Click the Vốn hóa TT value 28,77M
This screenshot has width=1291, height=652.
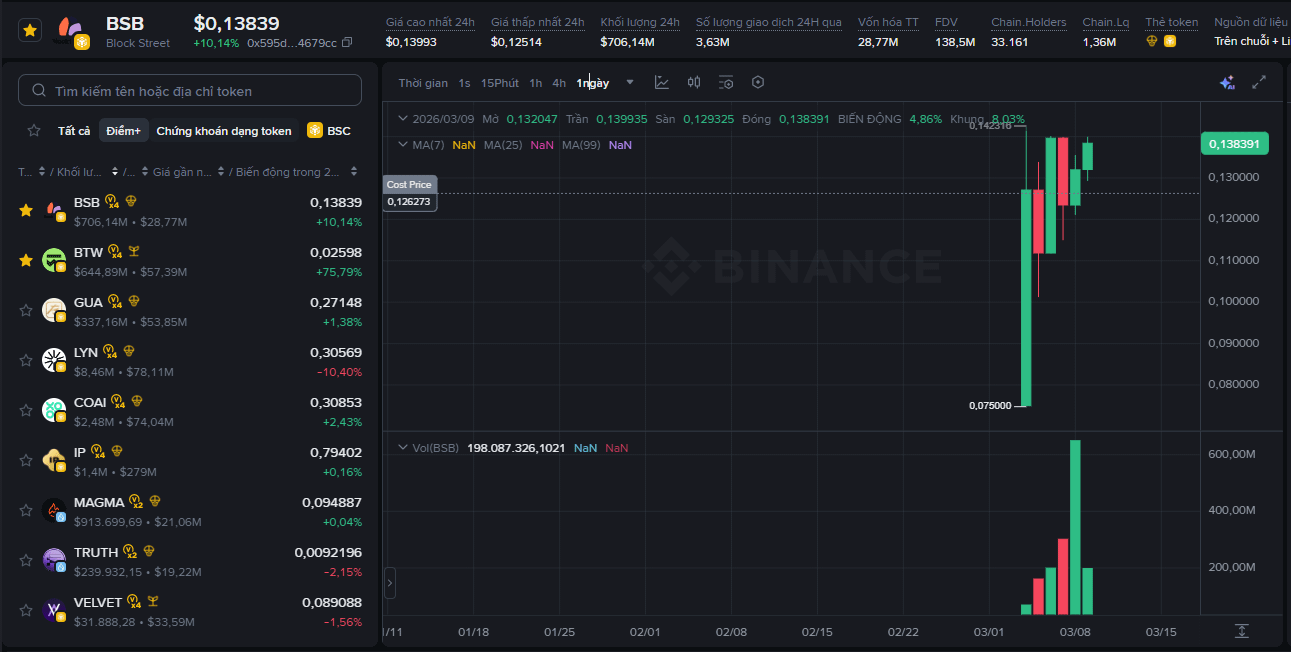point(878,42)
